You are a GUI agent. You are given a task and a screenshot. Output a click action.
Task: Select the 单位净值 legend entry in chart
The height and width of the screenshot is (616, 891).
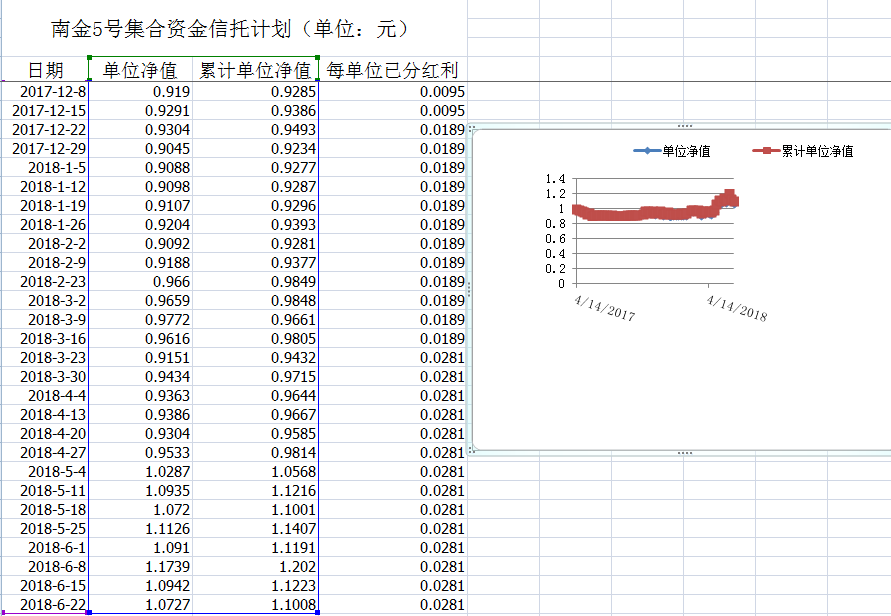[x=672, y=151]
